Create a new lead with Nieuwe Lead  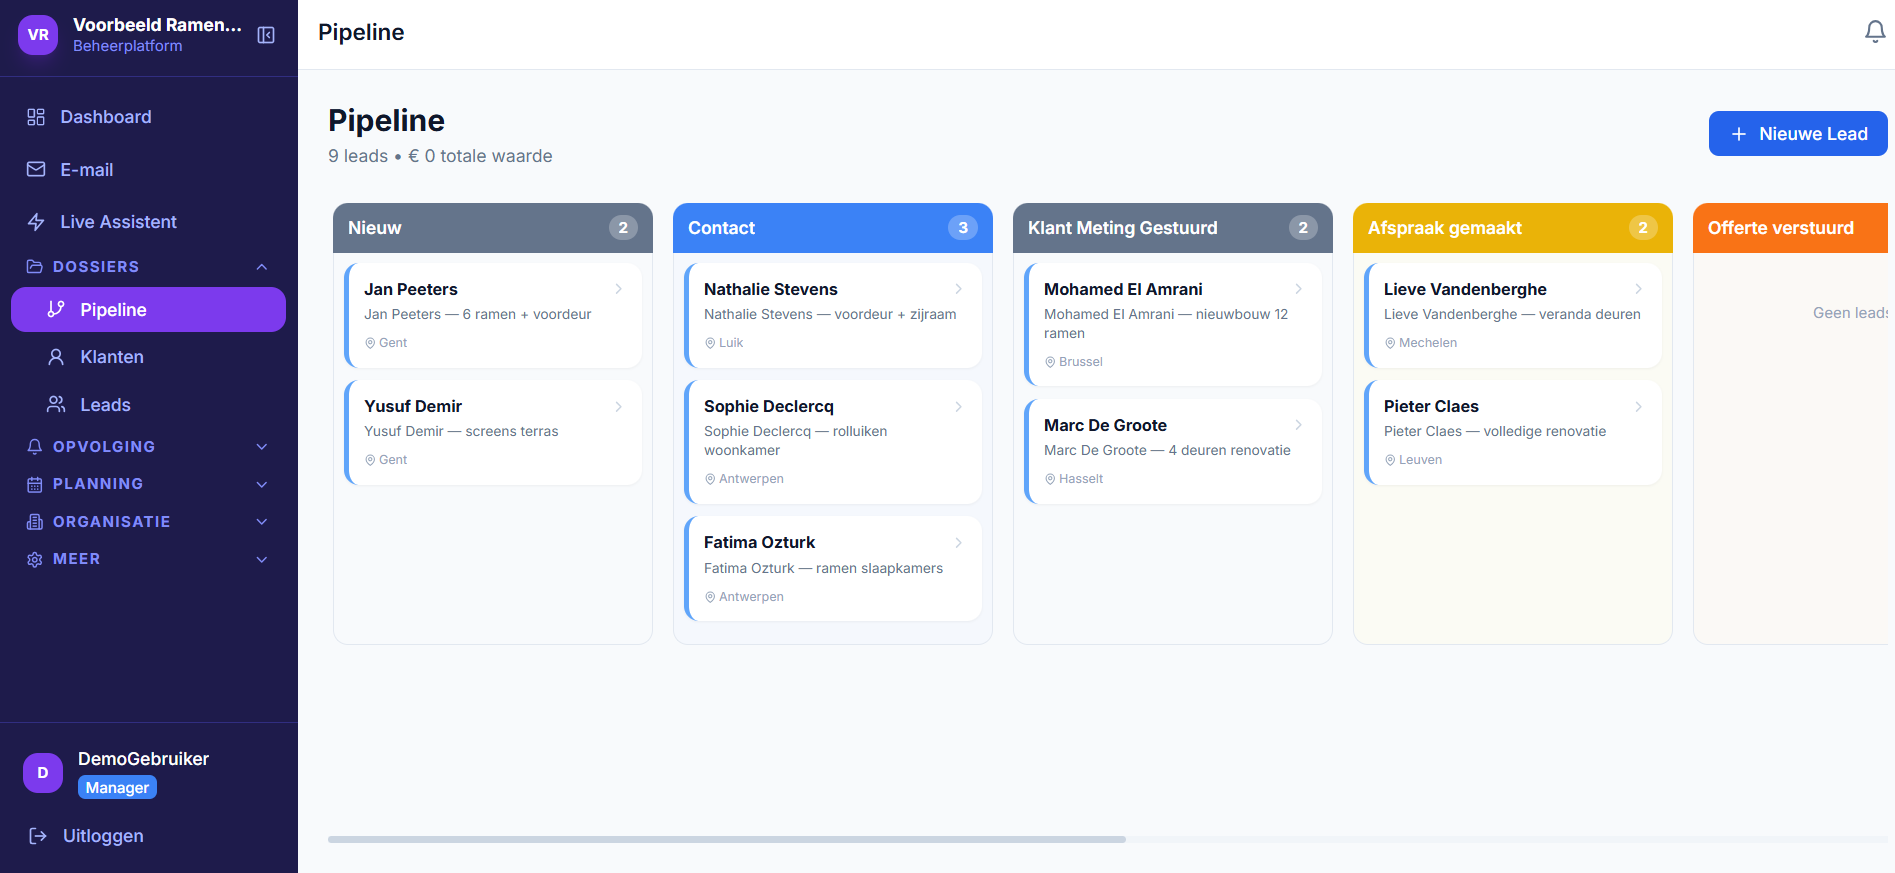coord(1798,134)
